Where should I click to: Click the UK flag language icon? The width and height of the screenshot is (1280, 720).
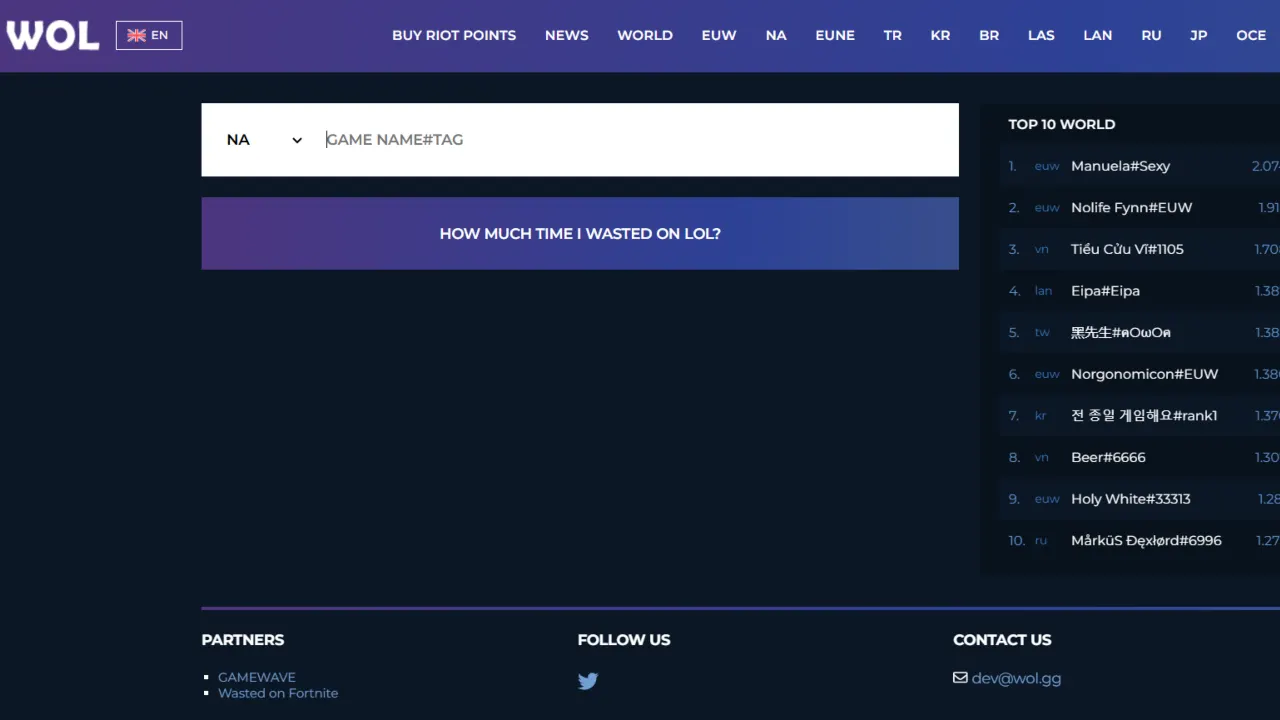point(137,35)
